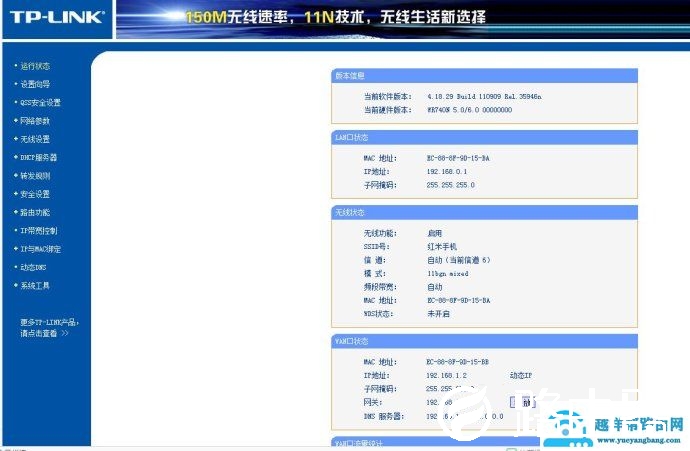
Task: Open 转发规则 menu item
Action: click(35, 176)
